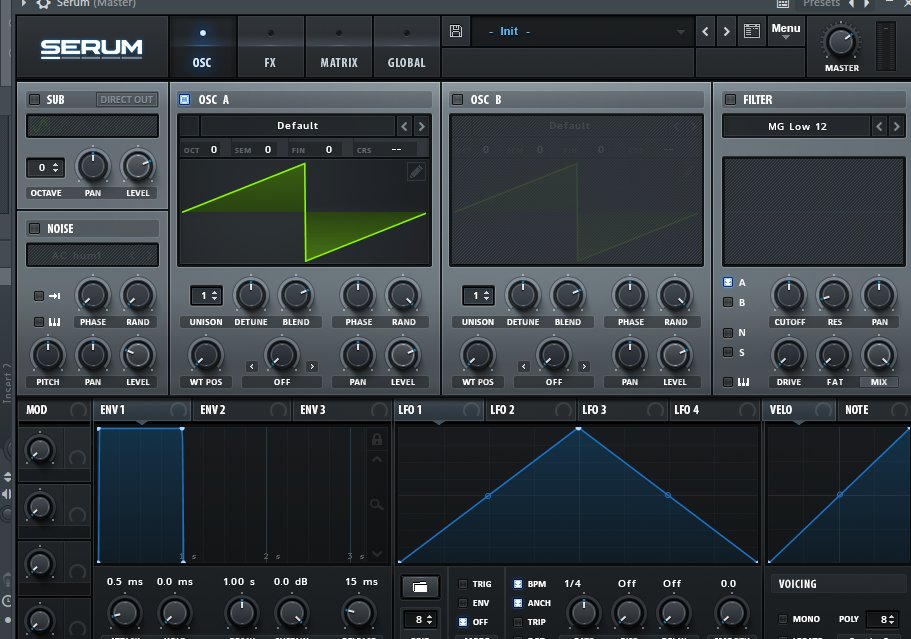Screen dimensions: 911x639
Task: Open LFO 1 shape folder icon
Action: tap(419, 587)
